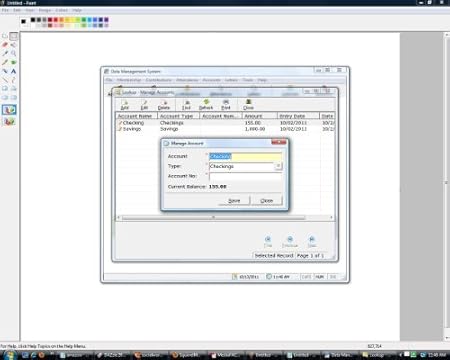Open Paint's Edit menu
Screen dimensions: 450x360
click(x=17, y=10)
